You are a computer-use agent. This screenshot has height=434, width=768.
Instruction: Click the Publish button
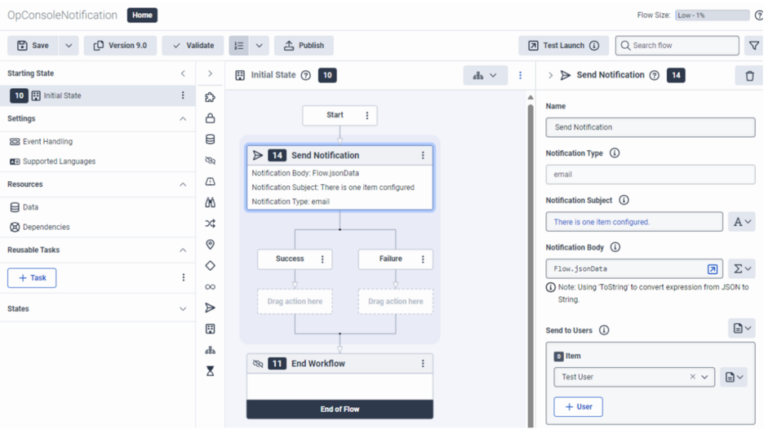[x=303, y=45]
